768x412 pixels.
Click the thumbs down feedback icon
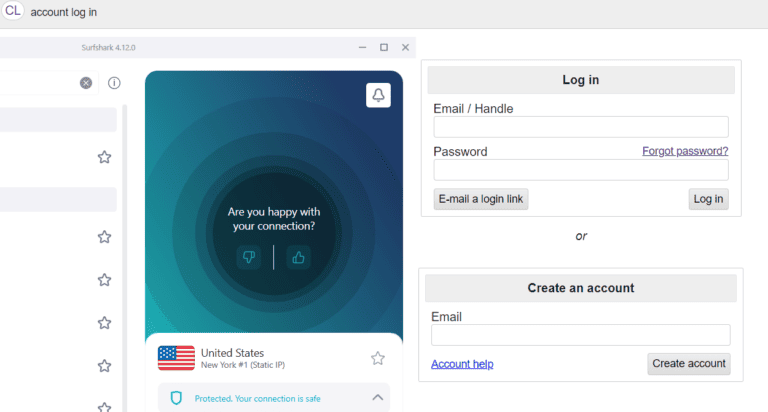[249, 257]
